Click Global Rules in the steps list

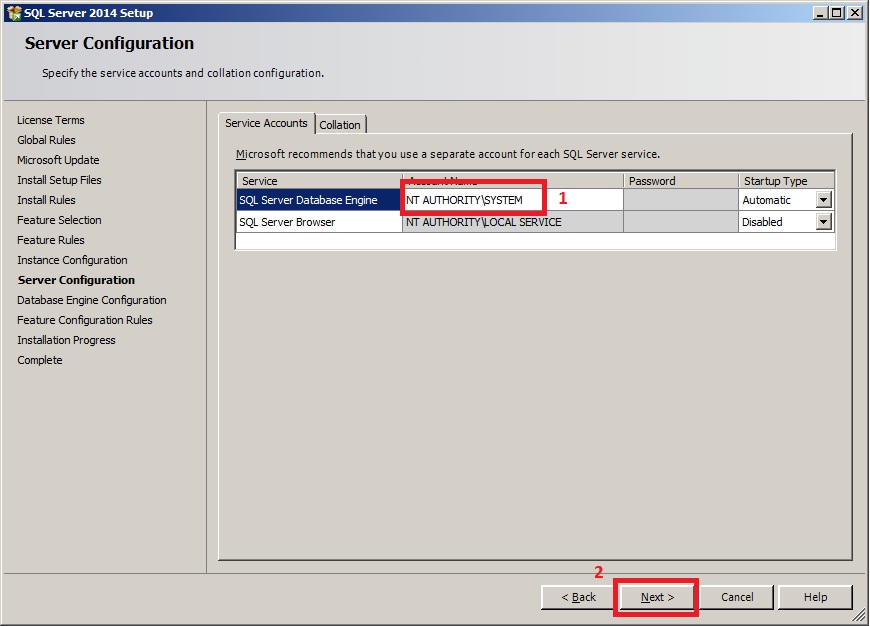(x=46, y=140)
